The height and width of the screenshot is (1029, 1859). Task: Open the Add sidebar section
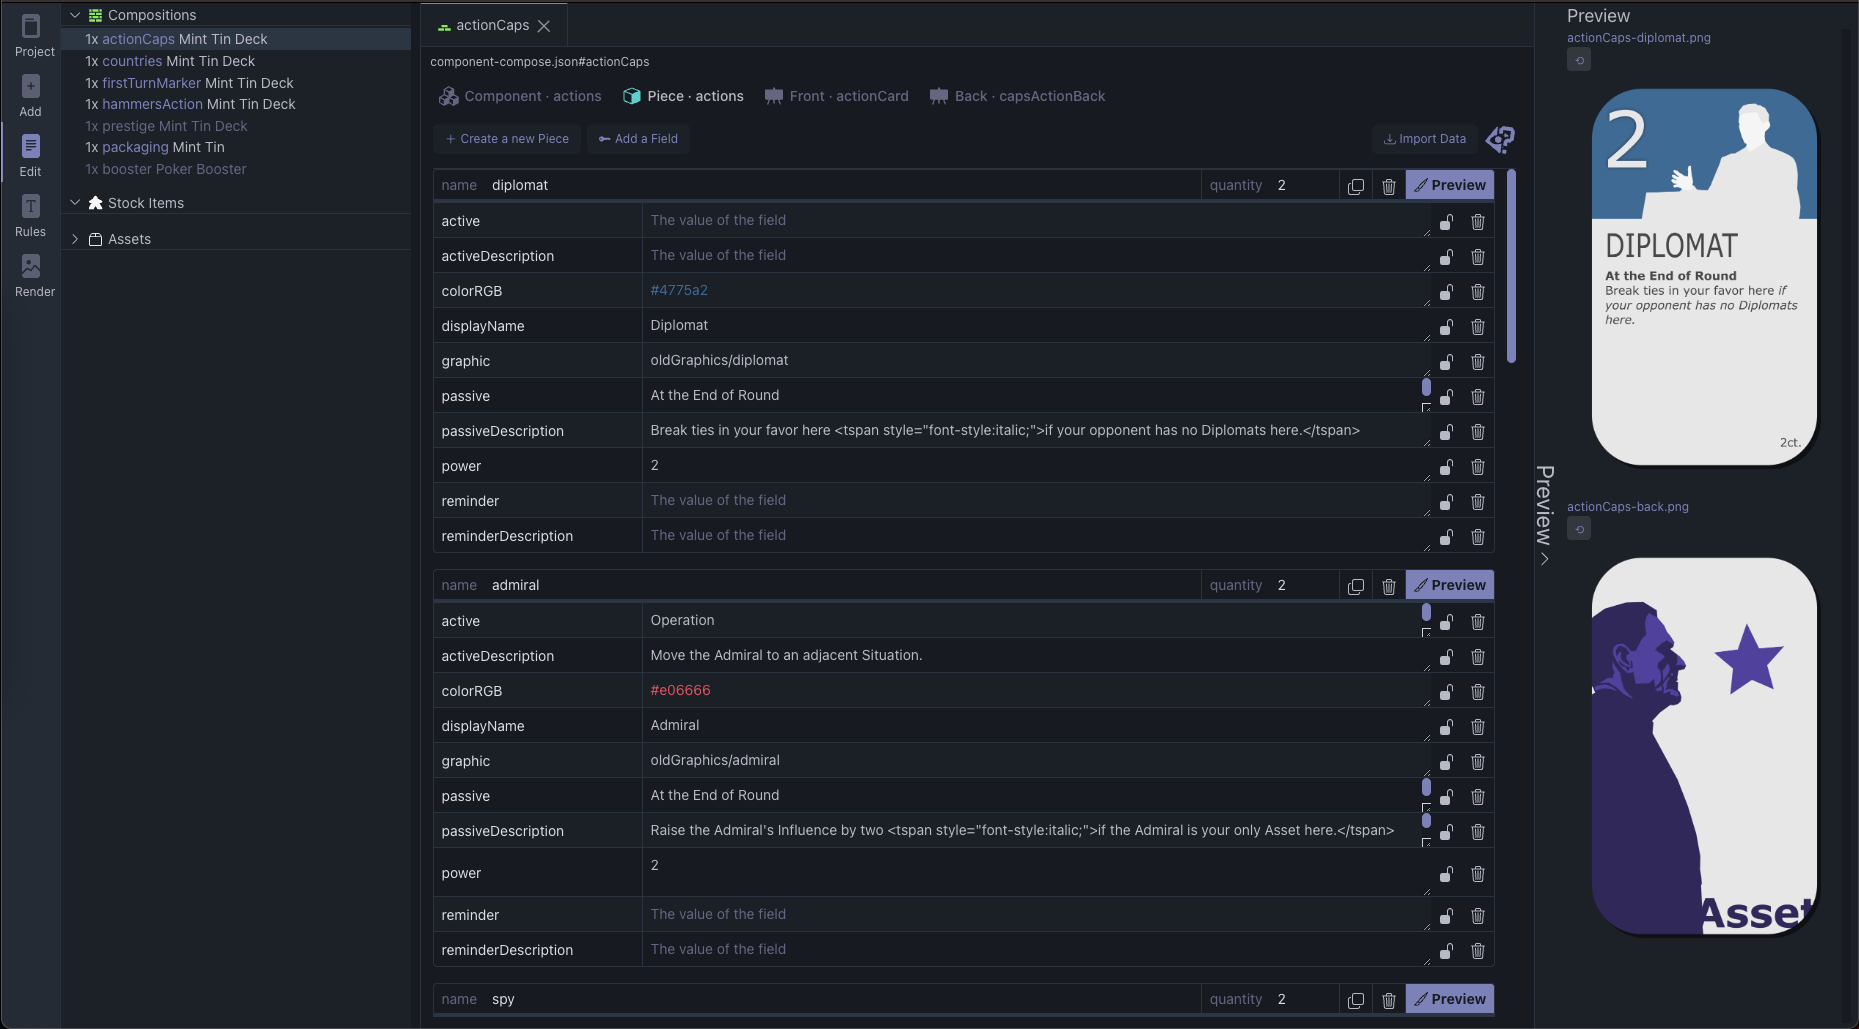click(31, 96)
